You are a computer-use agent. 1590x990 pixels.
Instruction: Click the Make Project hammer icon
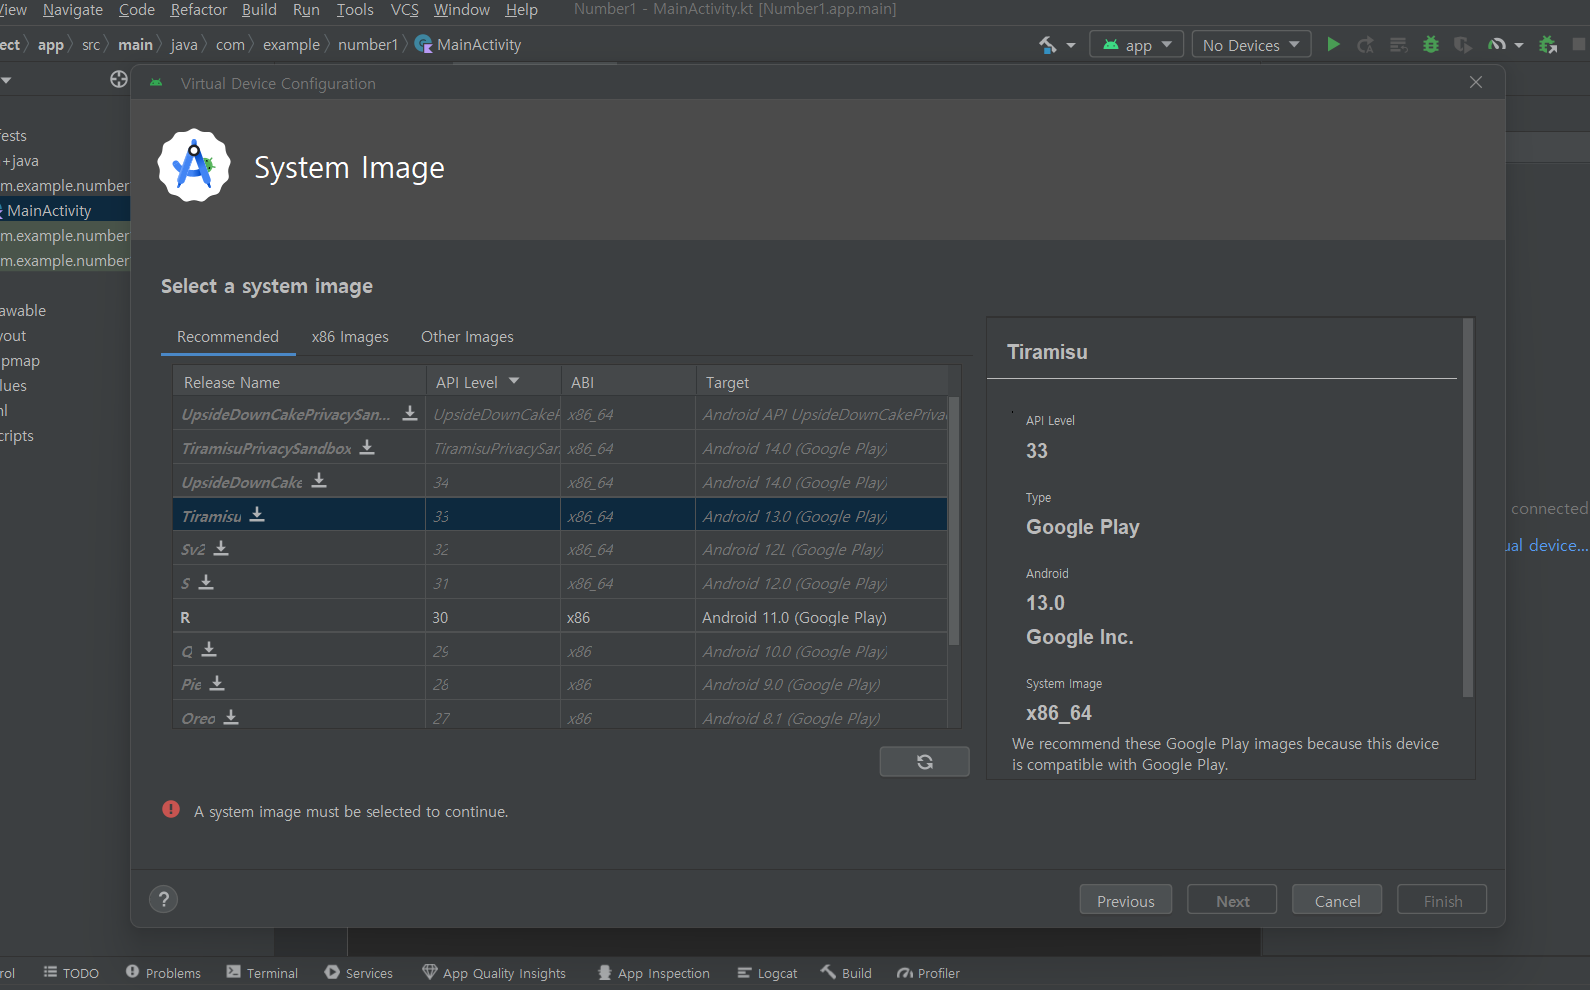point(1047,45)
